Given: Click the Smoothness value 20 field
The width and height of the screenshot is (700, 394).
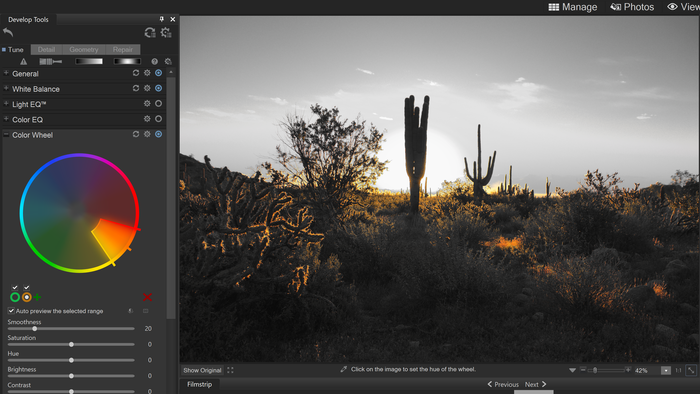Looking at the screenshot, I should coord(148,329).
